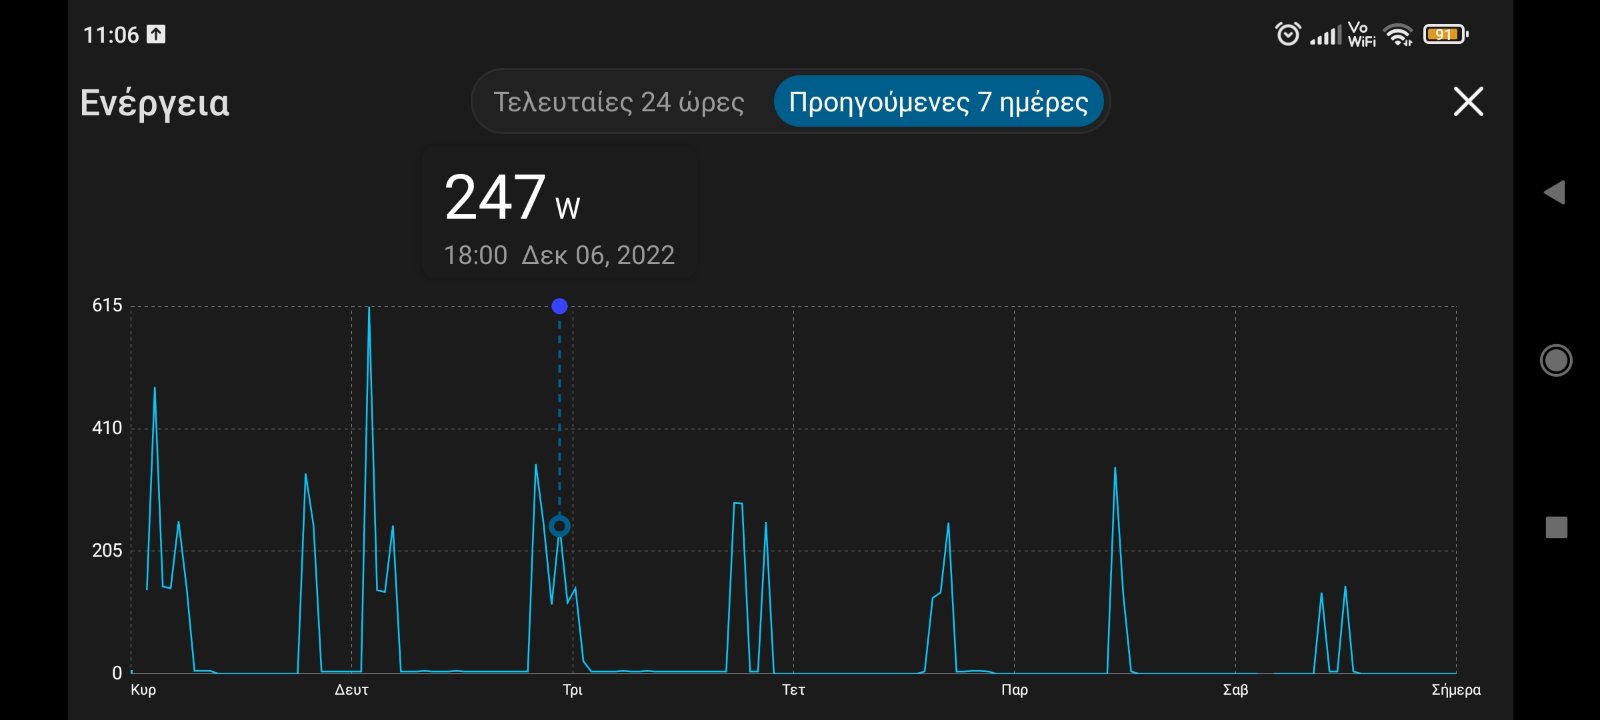
Task: Click the Τετ day label on the axis
Action: (x=794, y=690)
